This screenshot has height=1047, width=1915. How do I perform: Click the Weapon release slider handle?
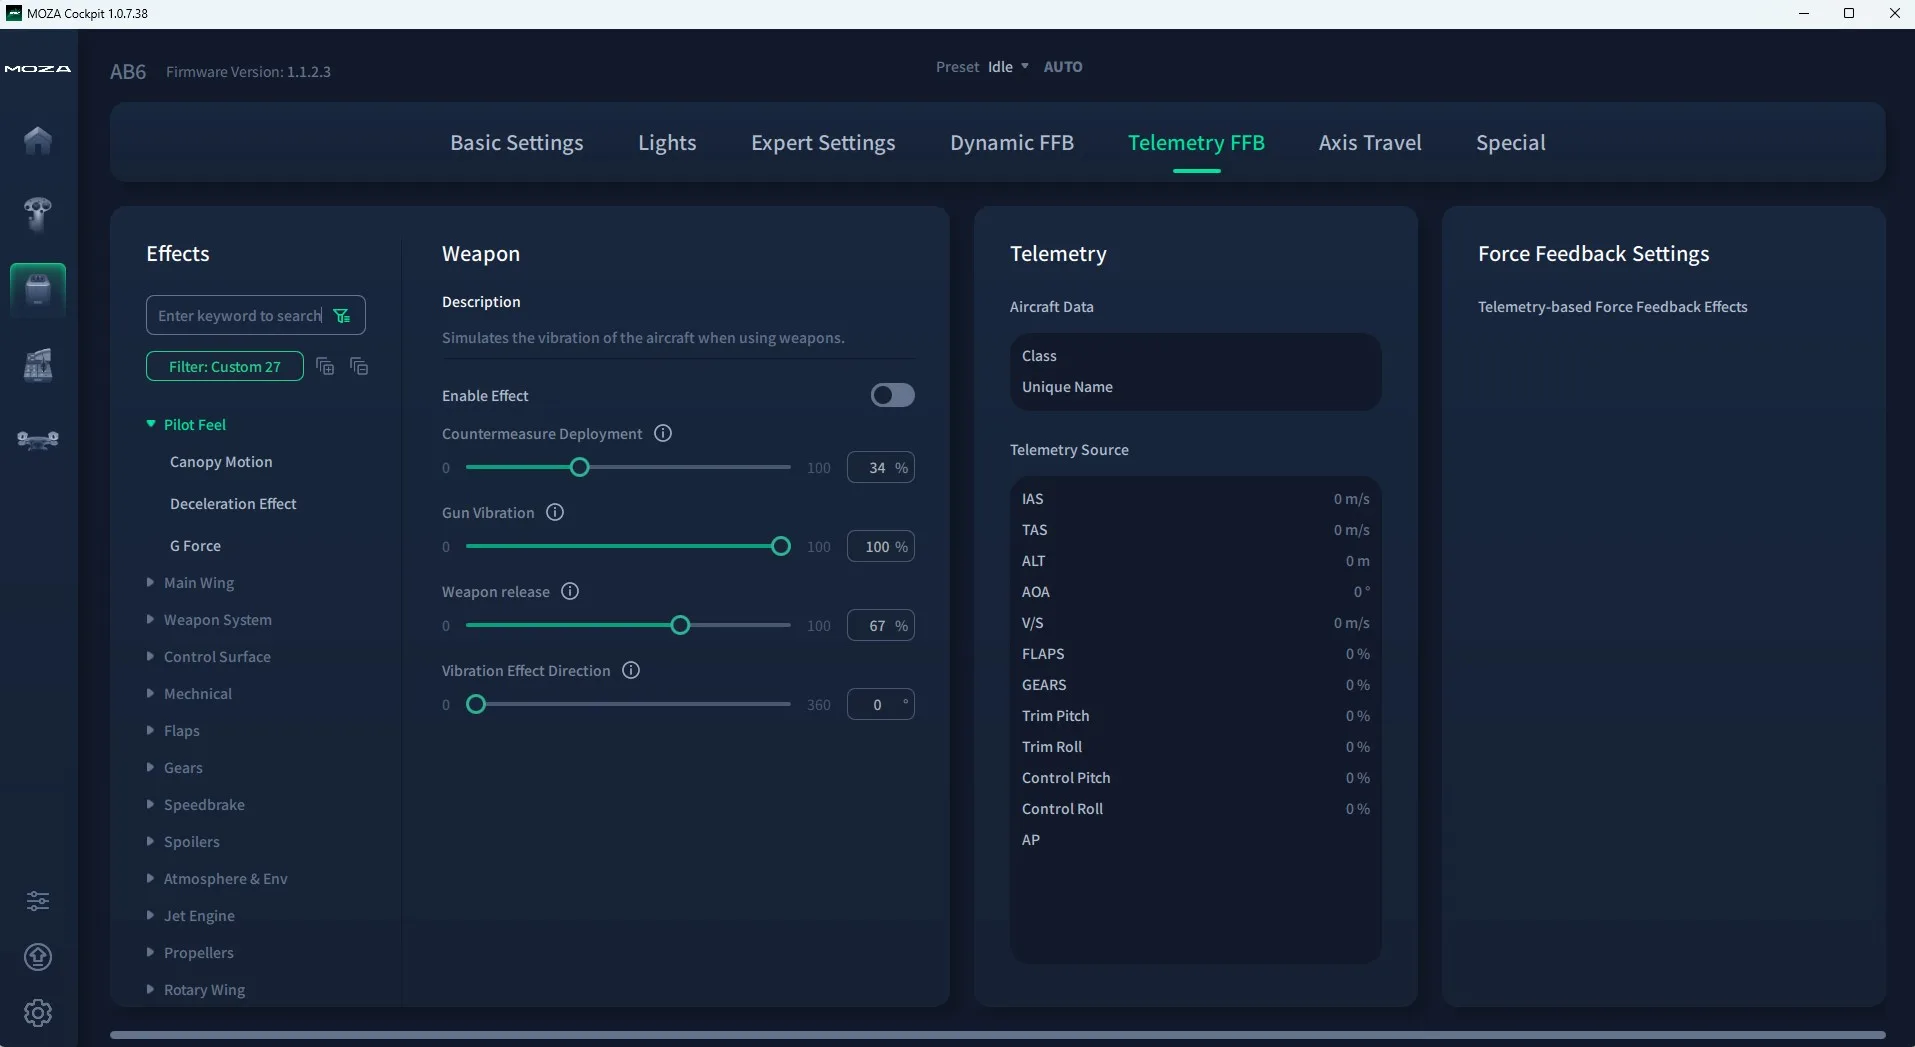pos(680,625)
